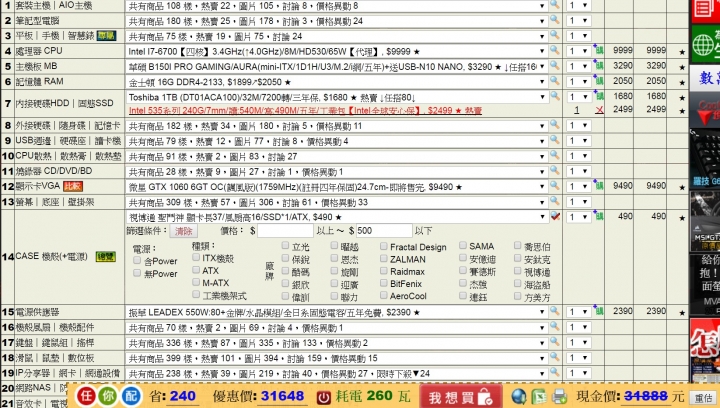This screenshot has width=720, height=408.
Task: Click the magnifier icon on the 記憶體 RAM row
Action: coord(555,80)
